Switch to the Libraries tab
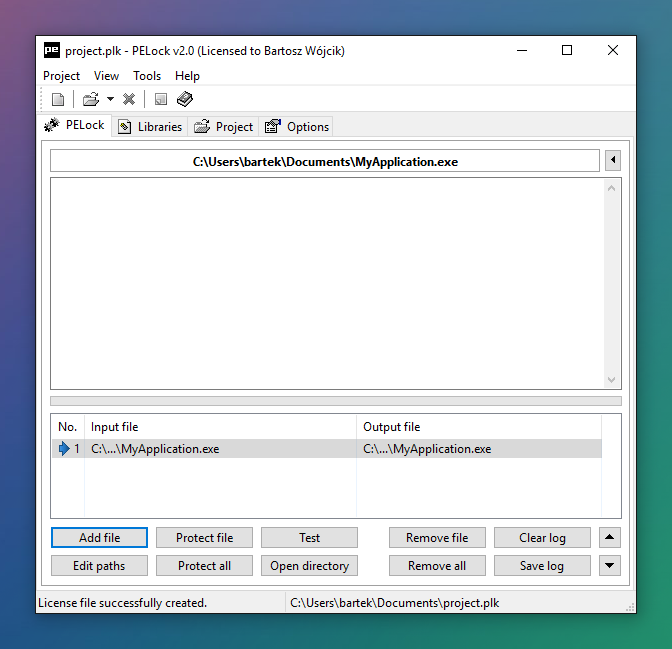672x649 pixels. pos(150,127)
